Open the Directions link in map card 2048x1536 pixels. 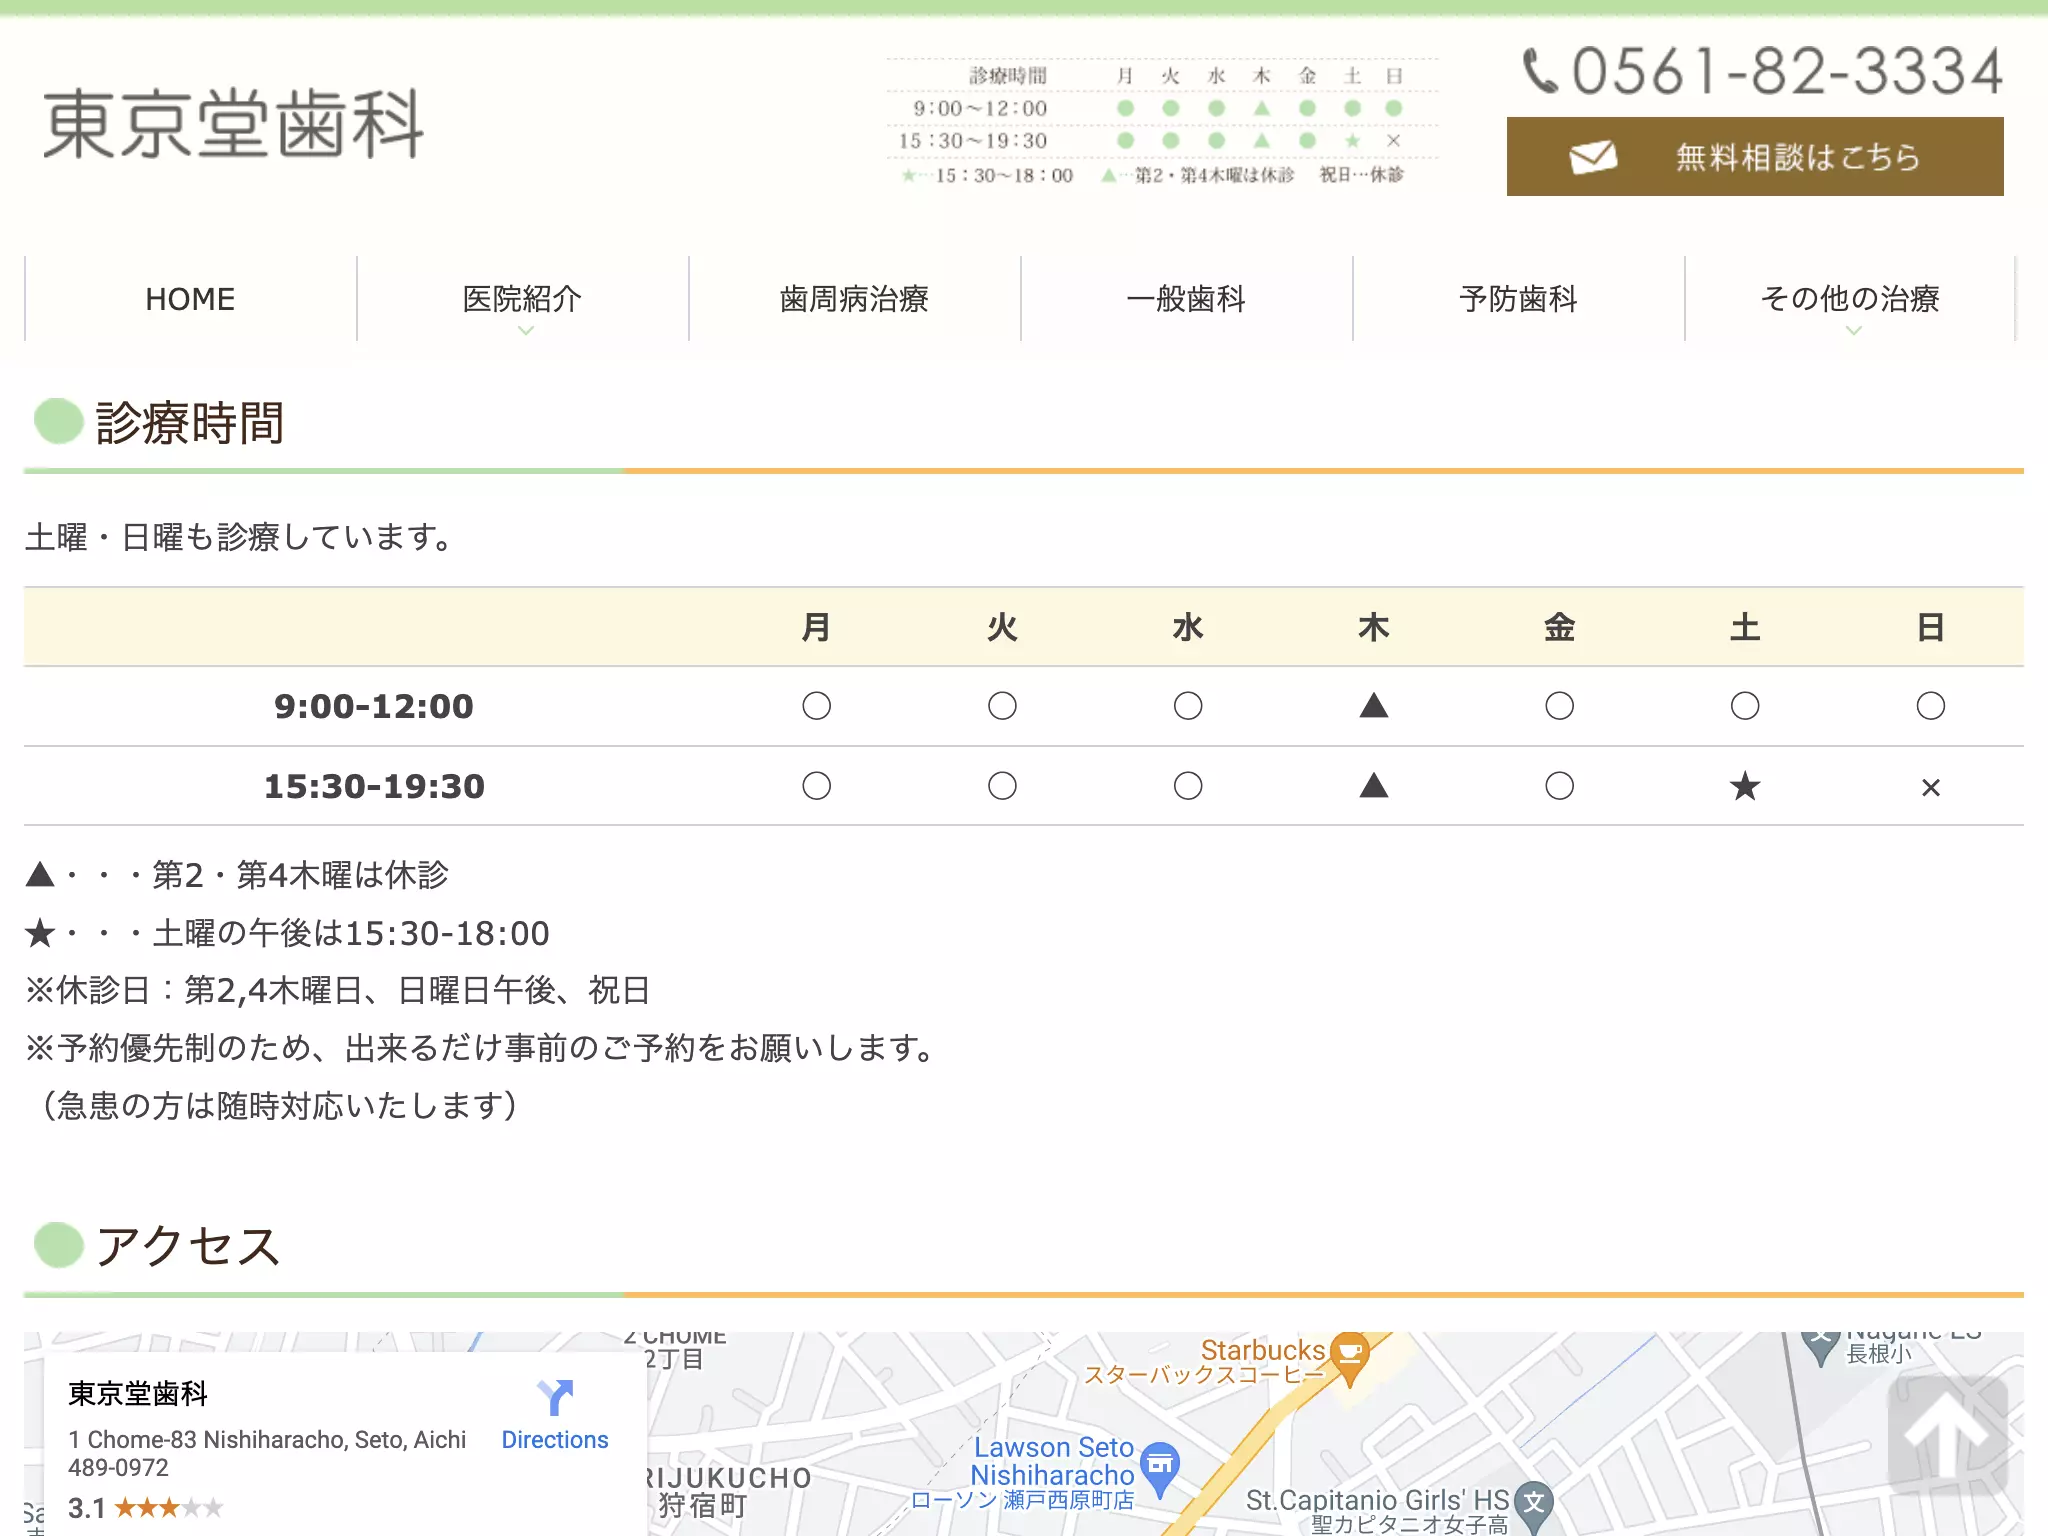pyautogui.click(x=555, y=1440)
